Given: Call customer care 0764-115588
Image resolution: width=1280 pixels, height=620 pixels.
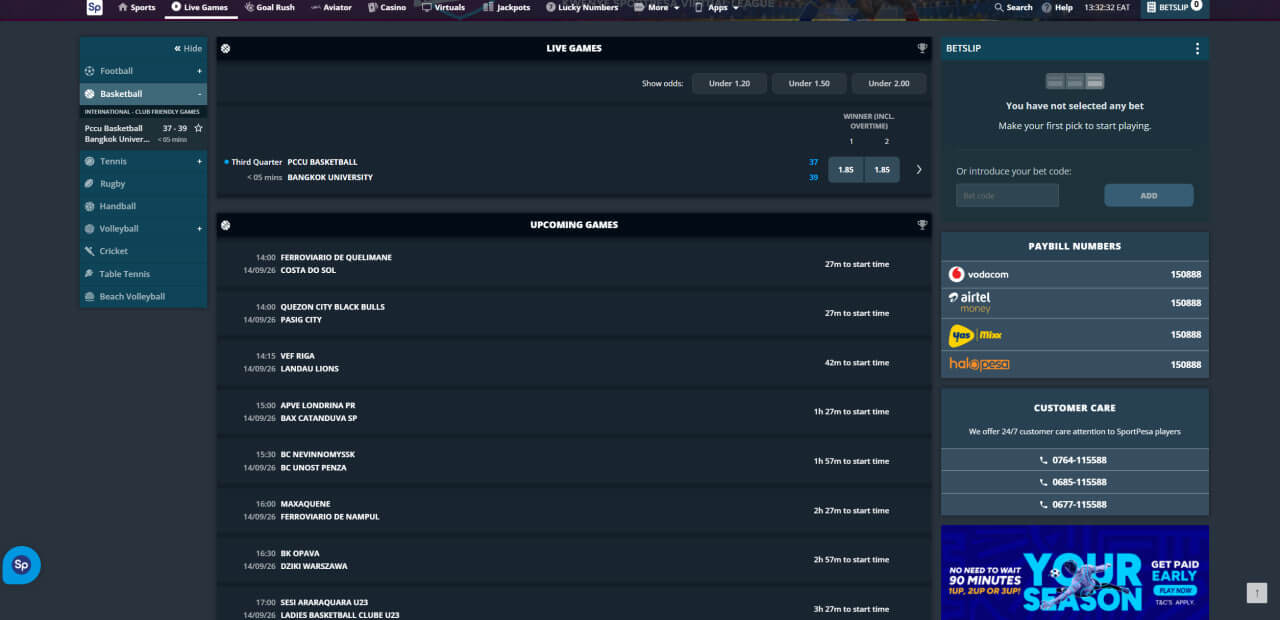Looking at the screenshot, I should (1075, 460).
